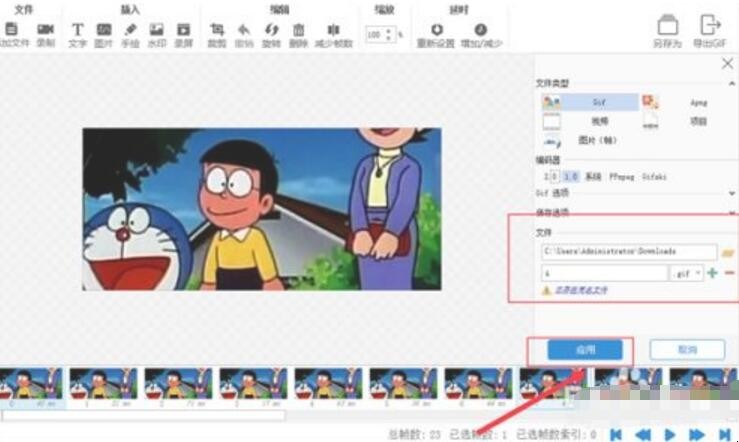Delete frames using the 删除 trash icon
This screenshot has width=739, height=442.
coord(298,30)
